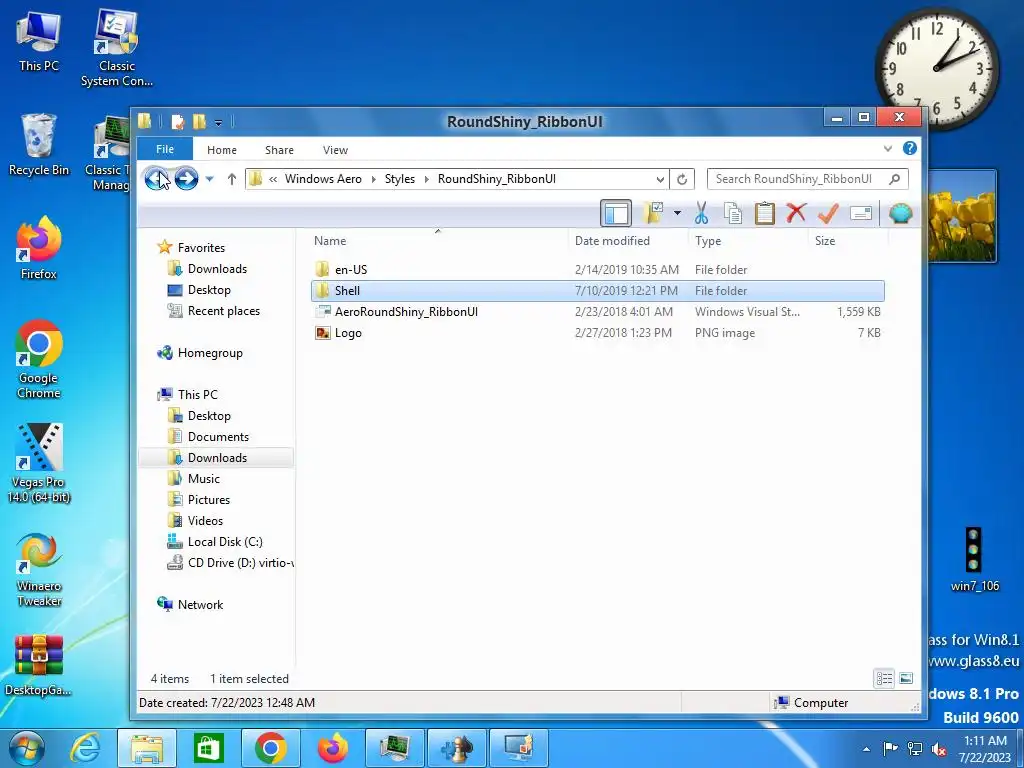Paste with the clipboard icon

764,213
